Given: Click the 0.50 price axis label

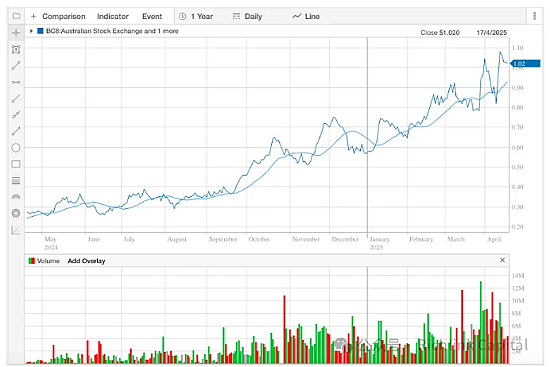Looking at the screenshot, I should click(517, 167).
